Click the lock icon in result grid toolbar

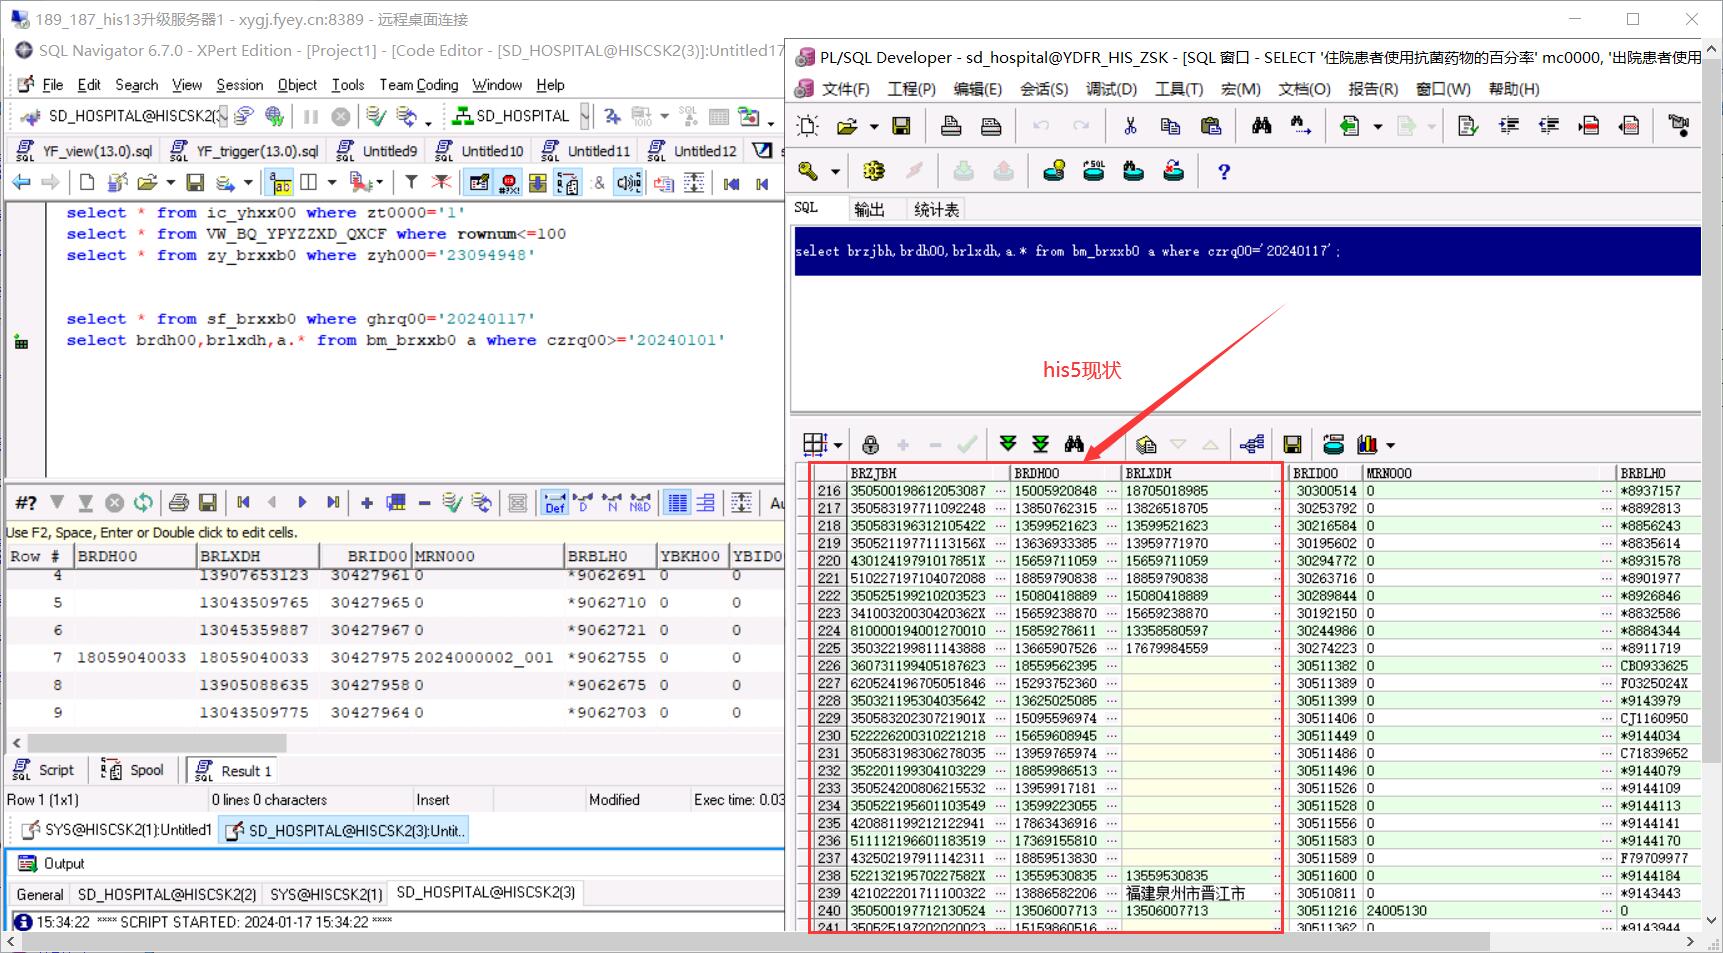(870, 444)
